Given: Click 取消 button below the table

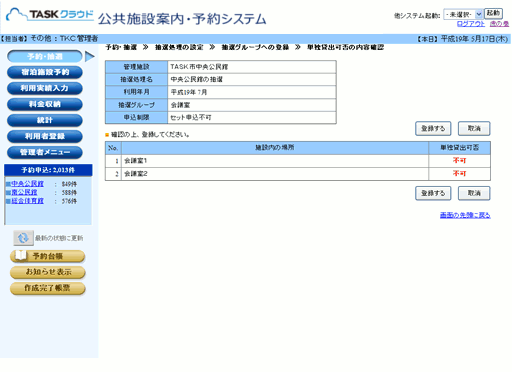Looking at the screenshot, I should (x=474, y=193).
